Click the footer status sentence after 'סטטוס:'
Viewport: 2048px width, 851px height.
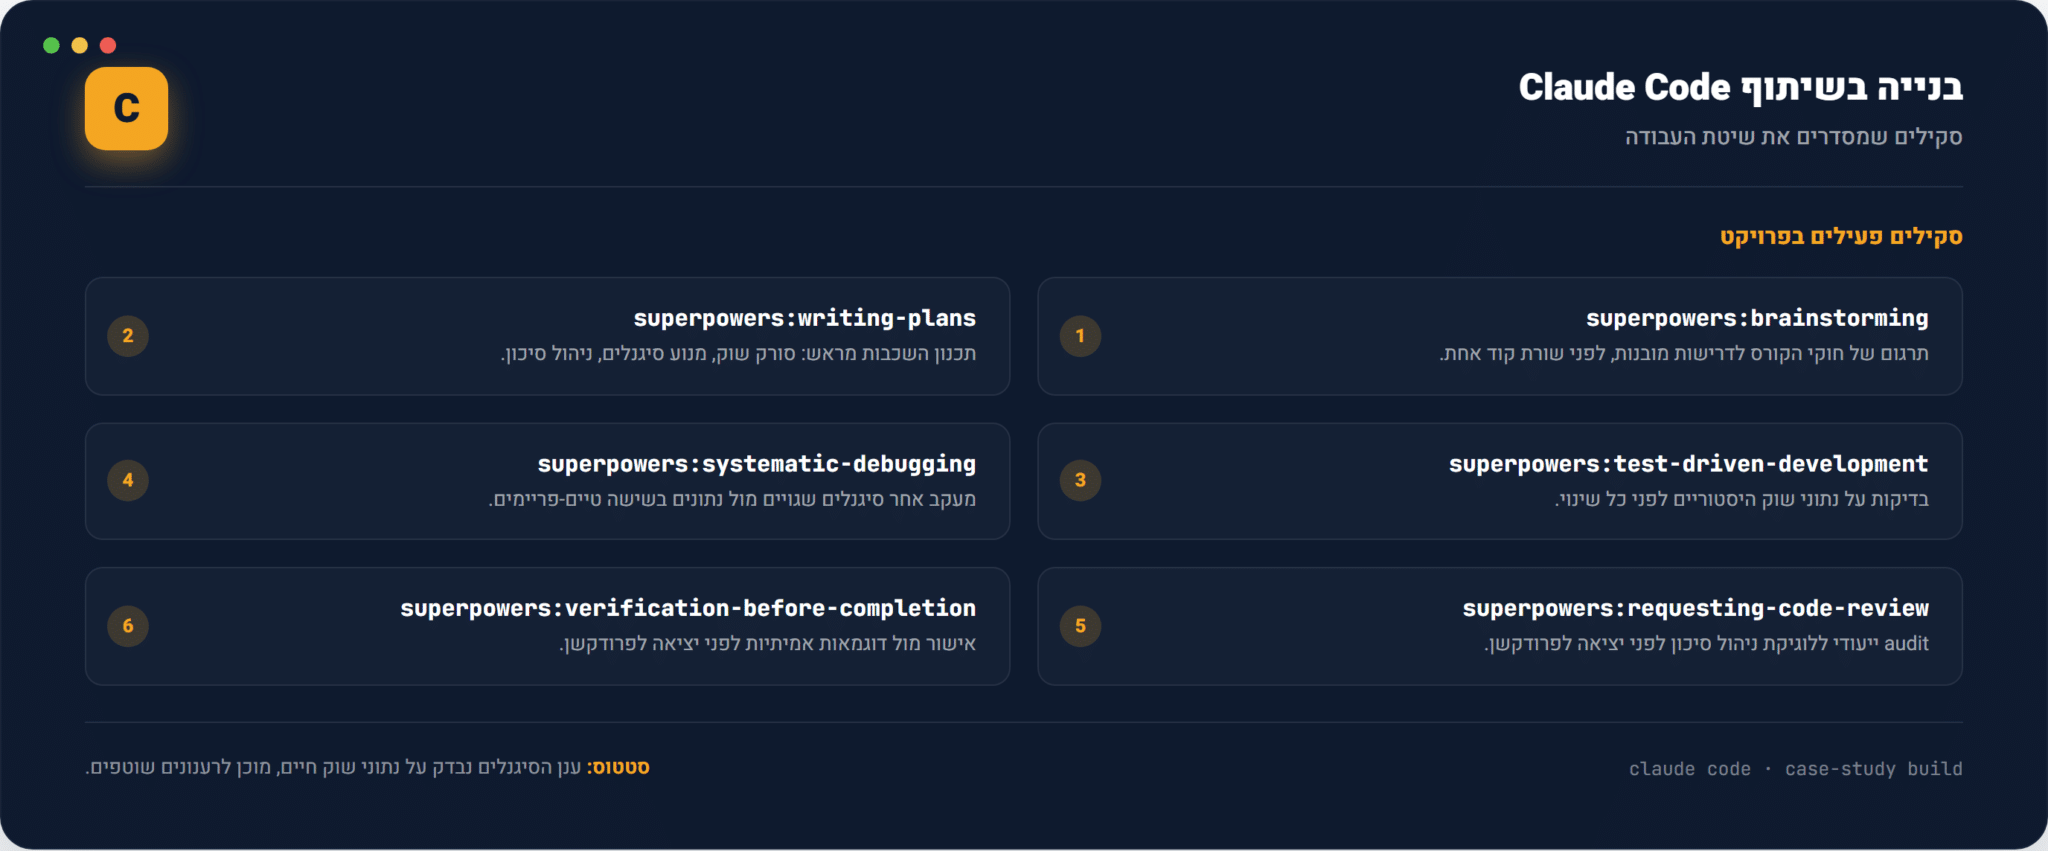[x=333, y=768]
